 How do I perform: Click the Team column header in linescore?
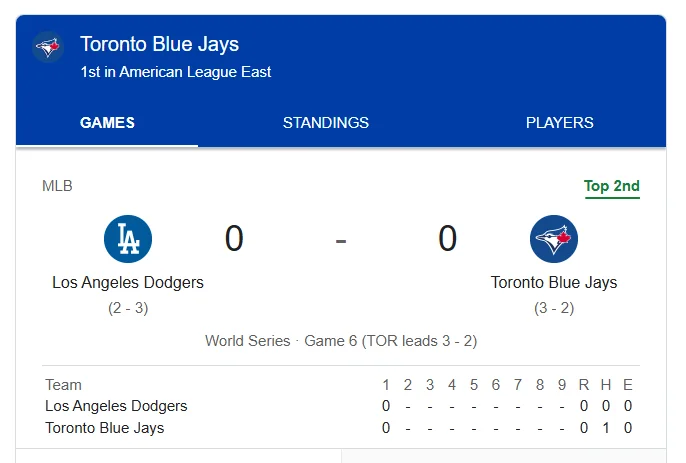pos(64,385)
